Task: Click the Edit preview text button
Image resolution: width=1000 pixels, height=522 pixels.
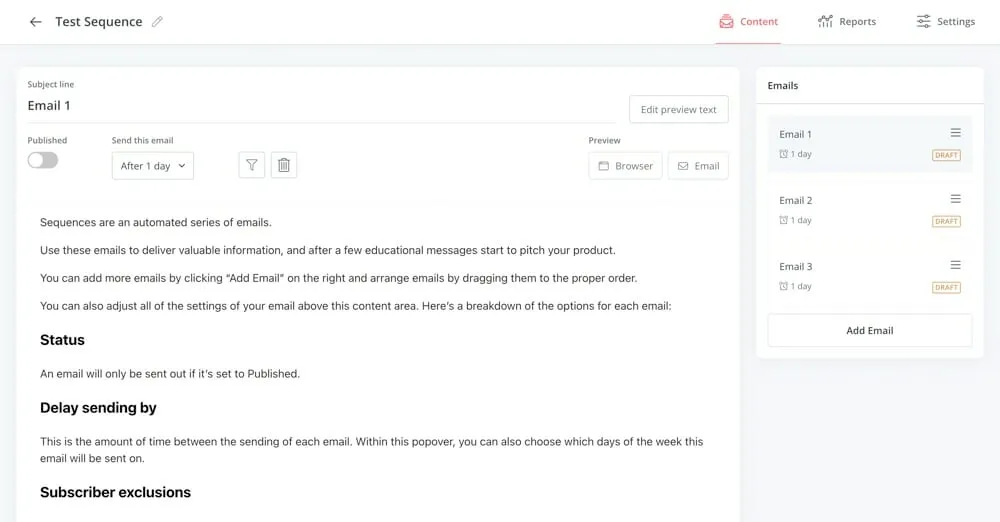Action: pyautogui.click(x=678, y=110)
